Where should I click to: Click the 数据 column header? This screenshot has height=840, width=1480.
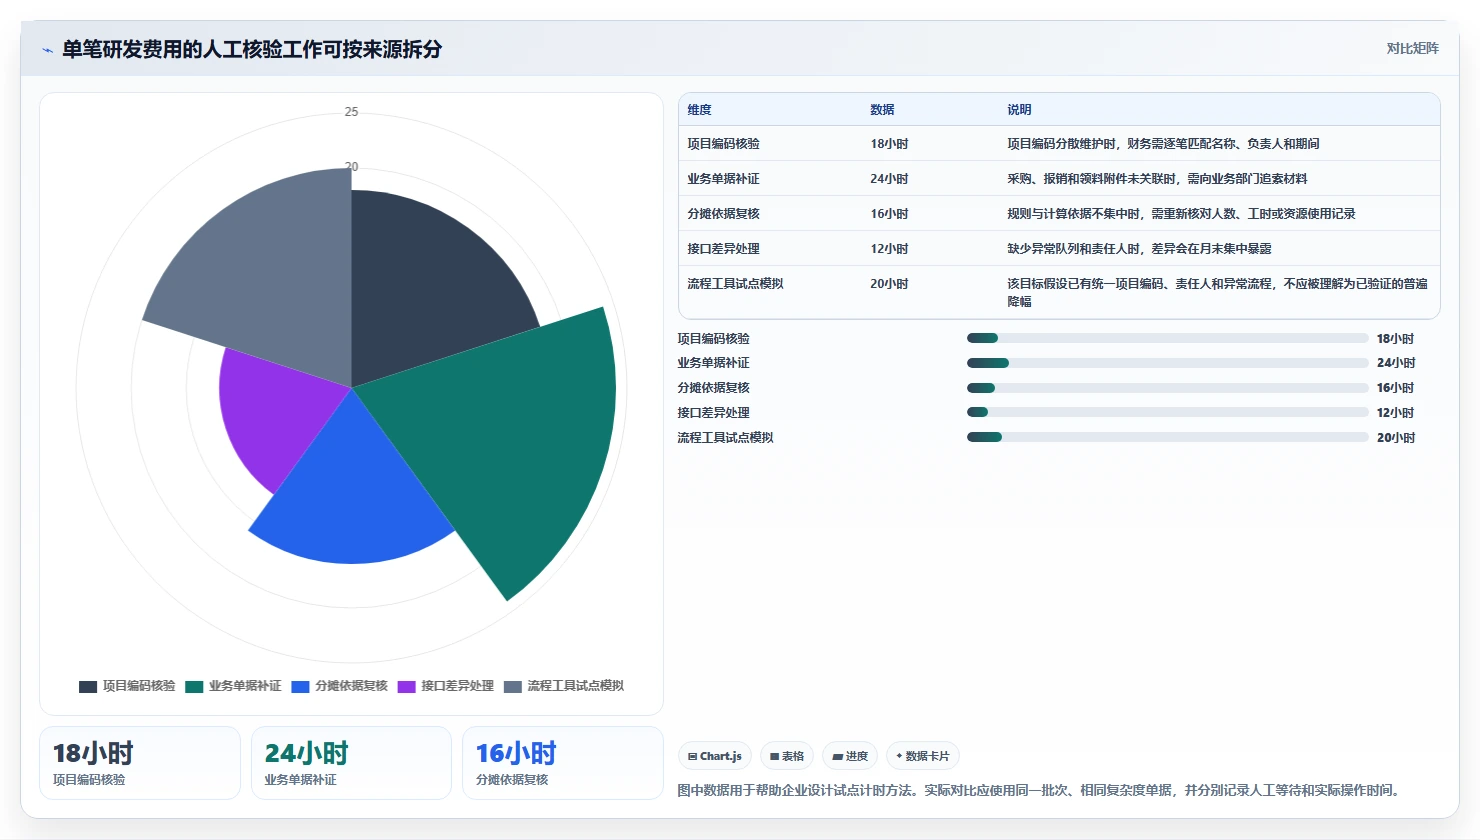pyautogui.click(x=882, y=110)
